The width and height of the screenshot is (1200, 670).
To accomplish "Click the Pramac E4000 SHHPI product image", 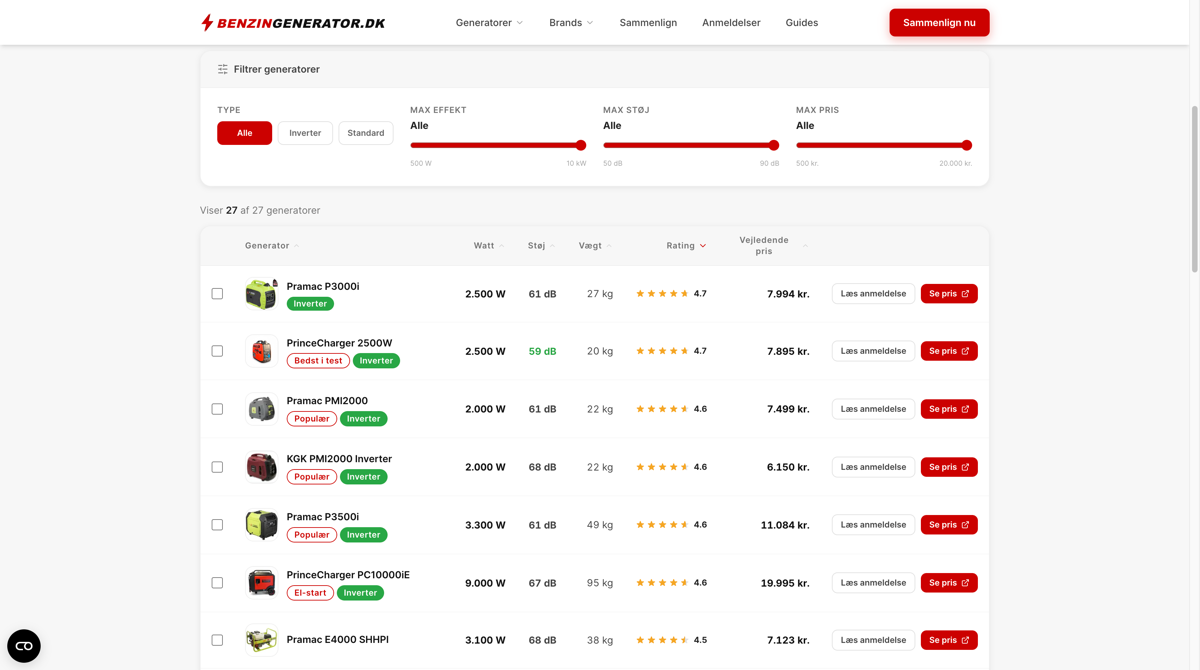I will click(261, 640).
